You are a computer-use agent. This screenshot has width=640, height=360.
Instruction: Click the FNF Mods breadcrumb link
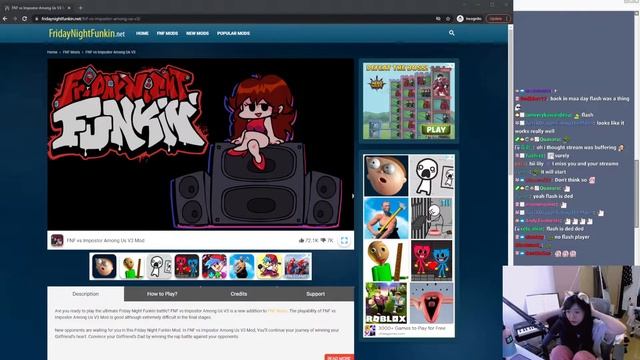tap(71, 52)
